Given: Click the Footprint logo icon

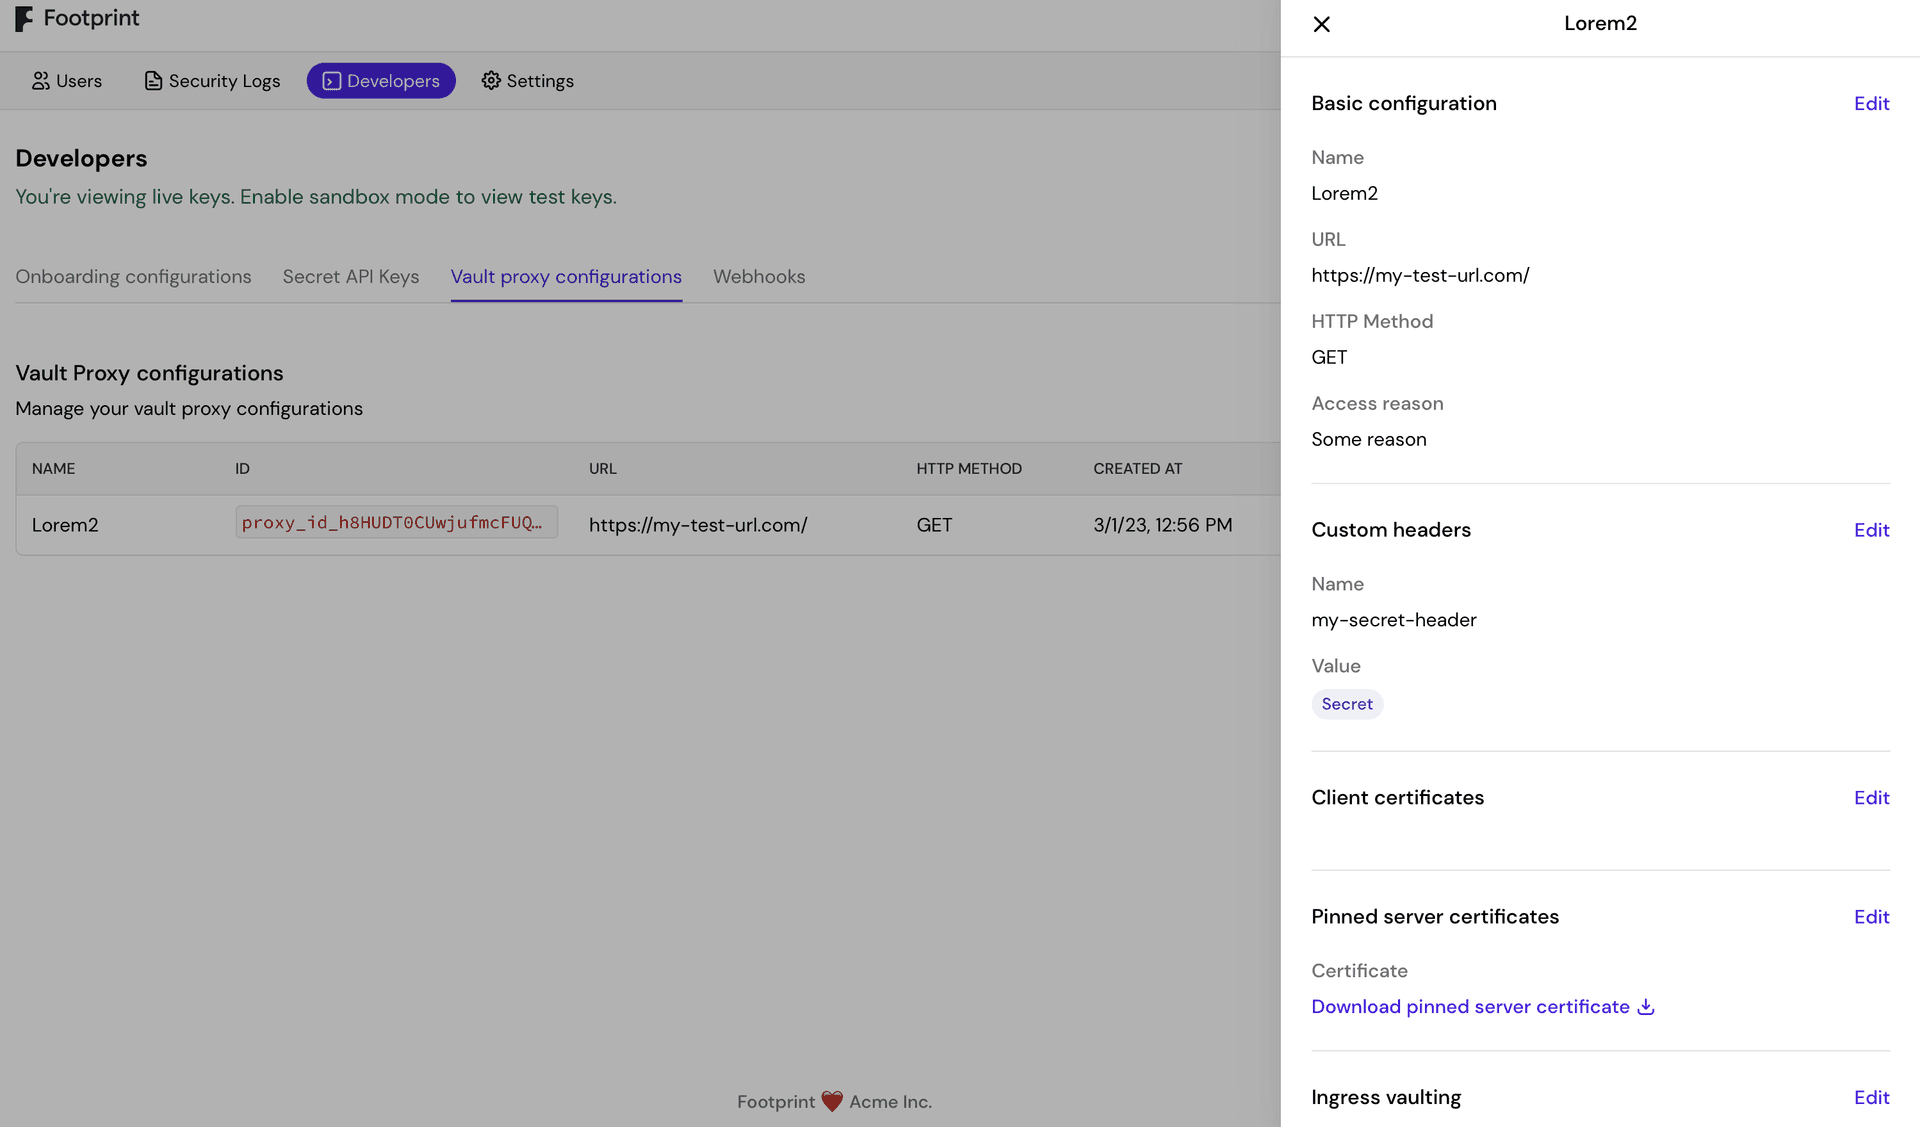Looking at the screenshot, I should click(x=23, y=17).
